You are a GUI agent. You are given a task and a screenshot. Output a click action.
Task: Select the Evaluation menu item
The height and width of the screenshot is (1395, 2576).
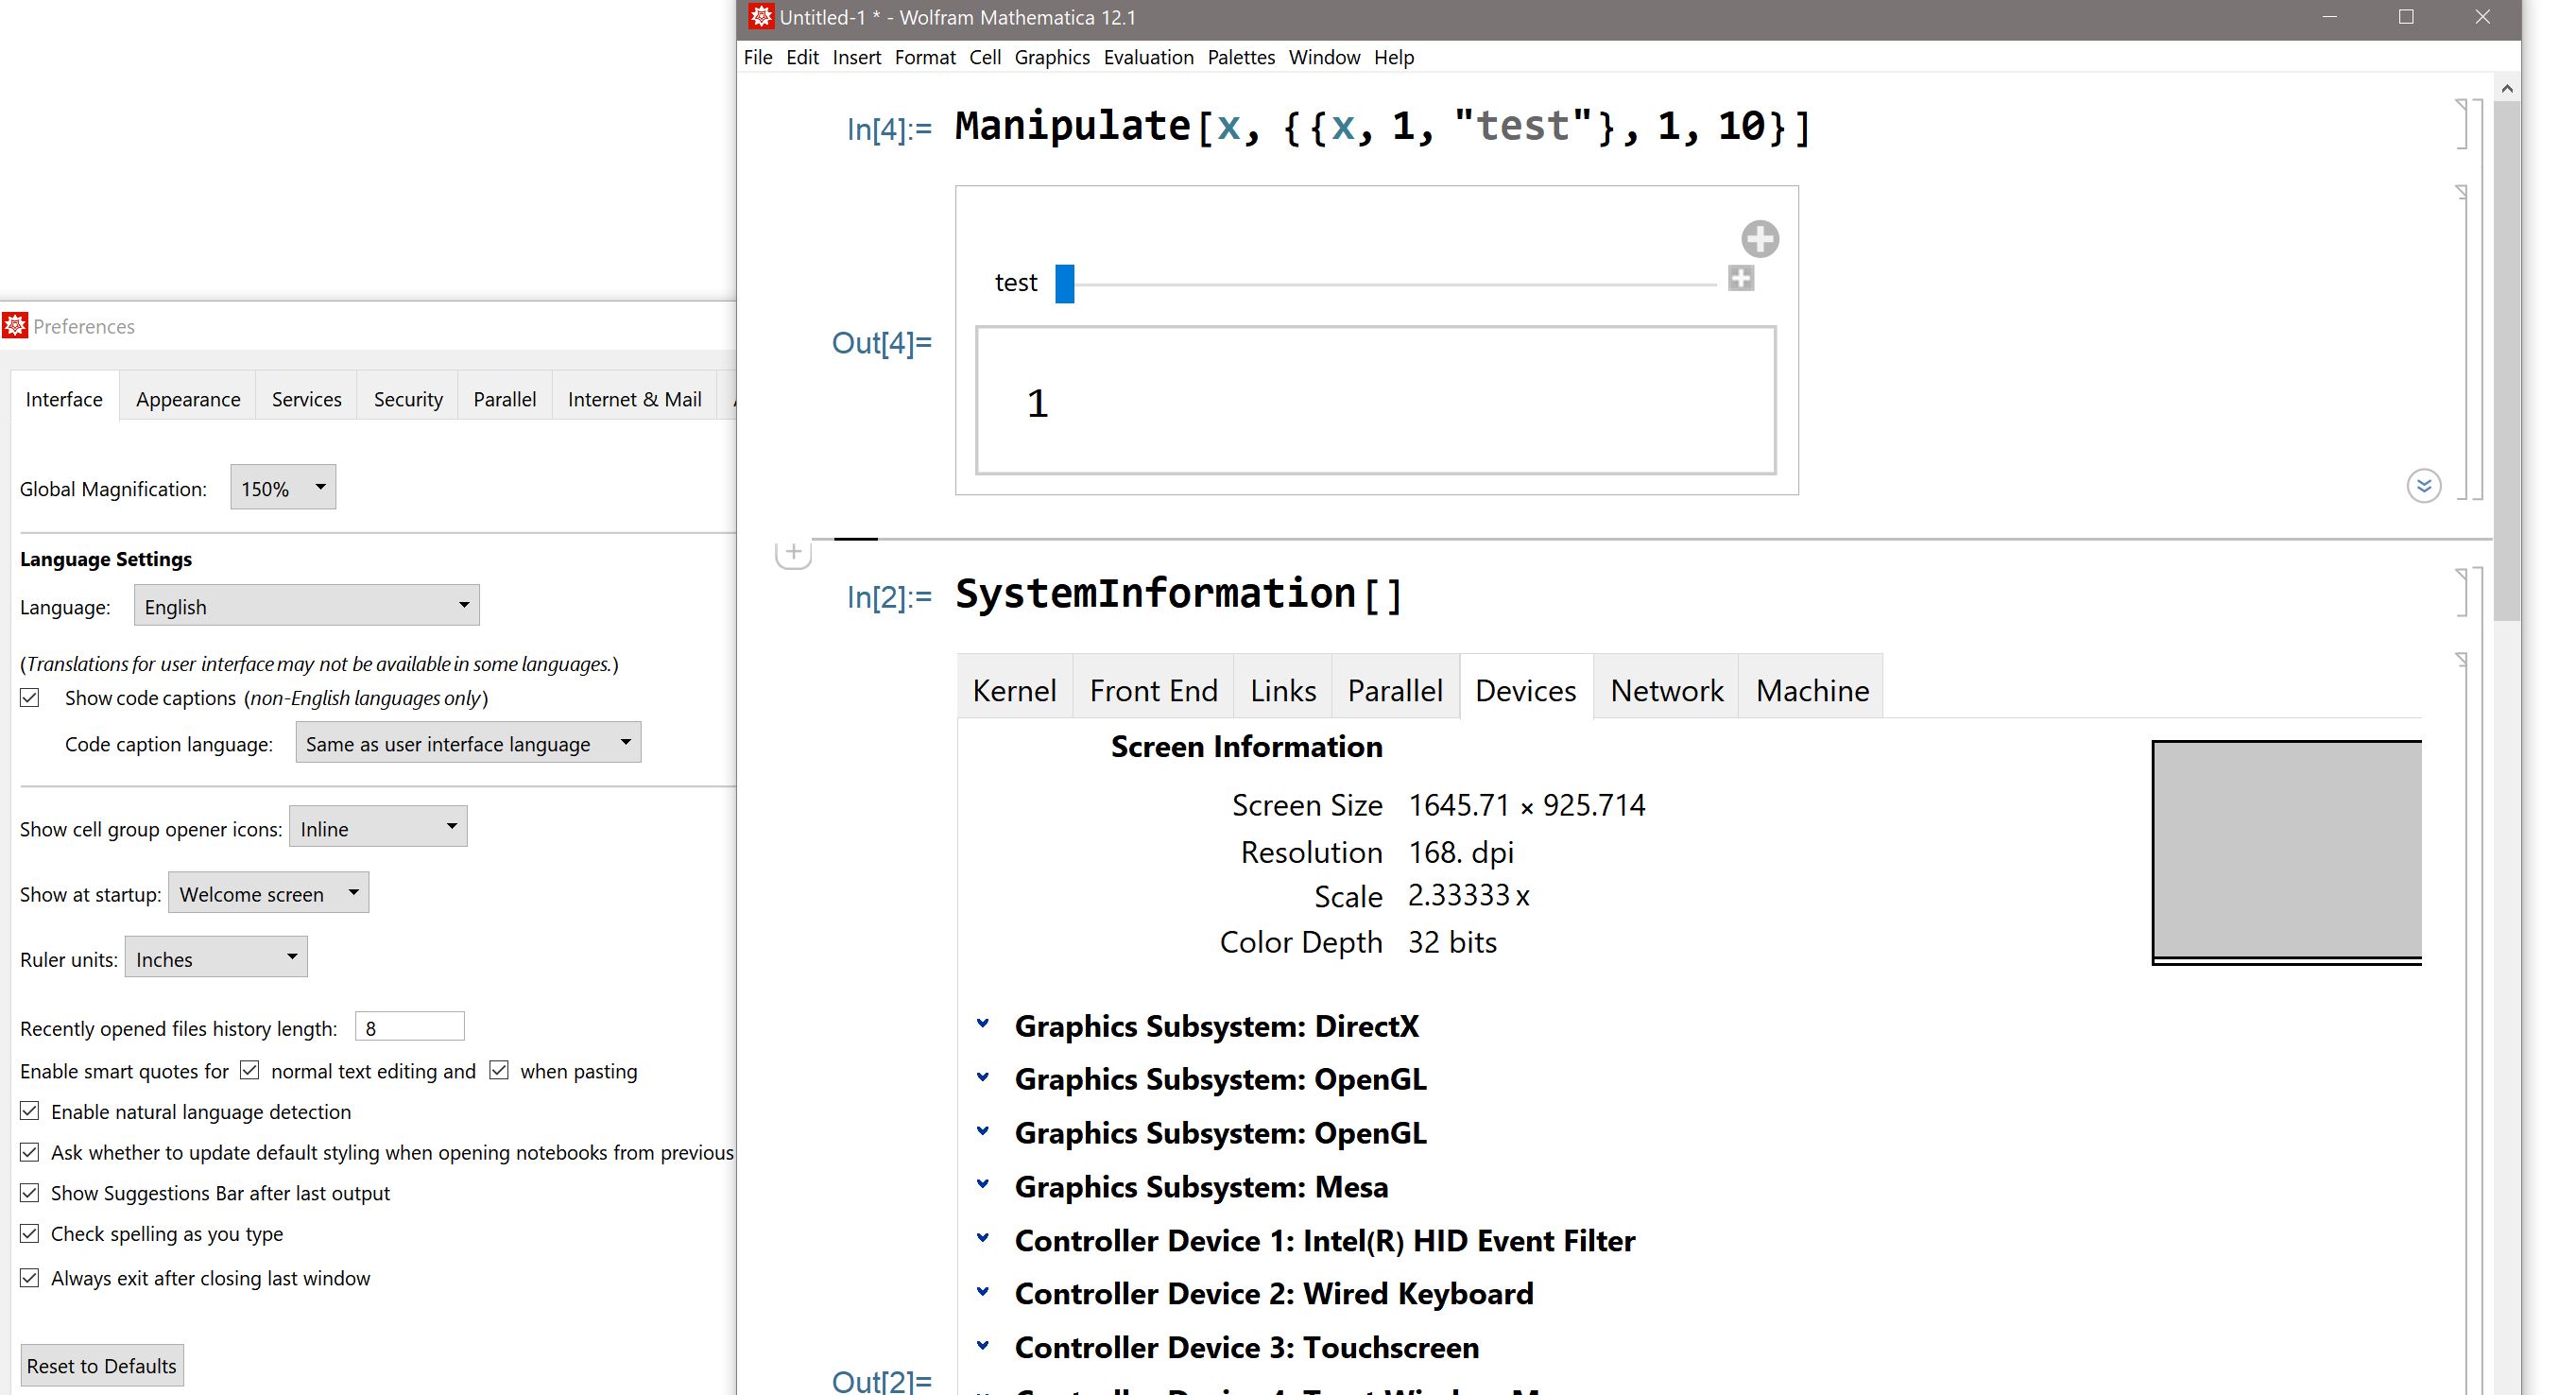click(x=1147, y=57)
